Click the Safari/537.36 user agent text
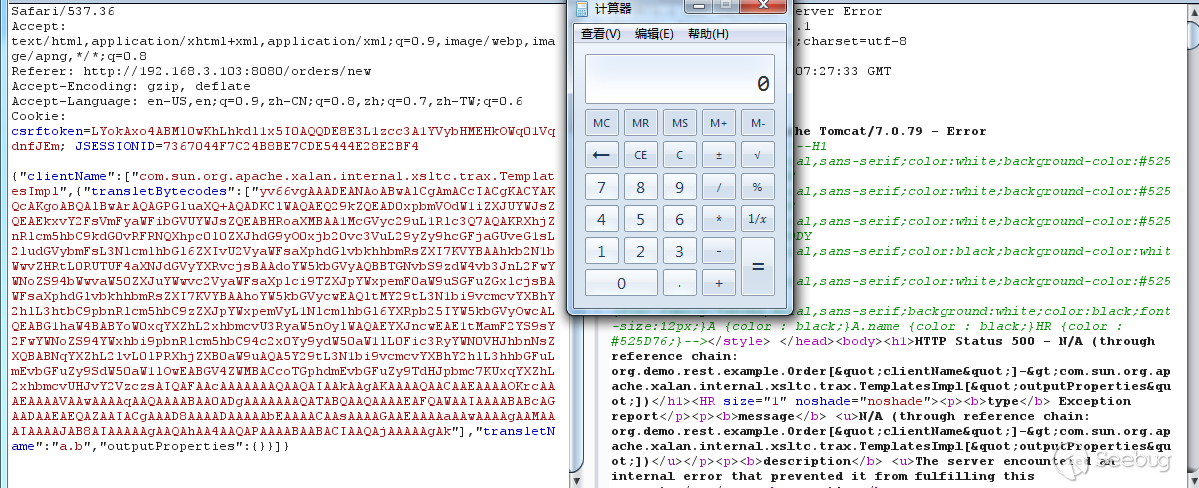Viewport: 1199px width, 488px height. (x=63, y=11)
